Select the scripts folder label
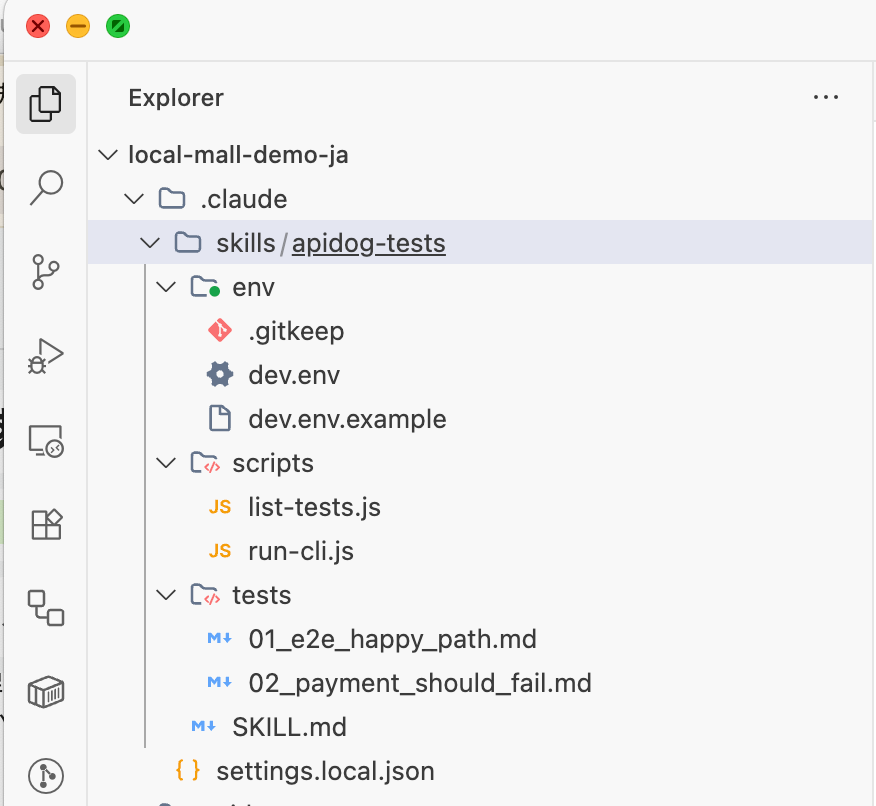 coord(273,463)
